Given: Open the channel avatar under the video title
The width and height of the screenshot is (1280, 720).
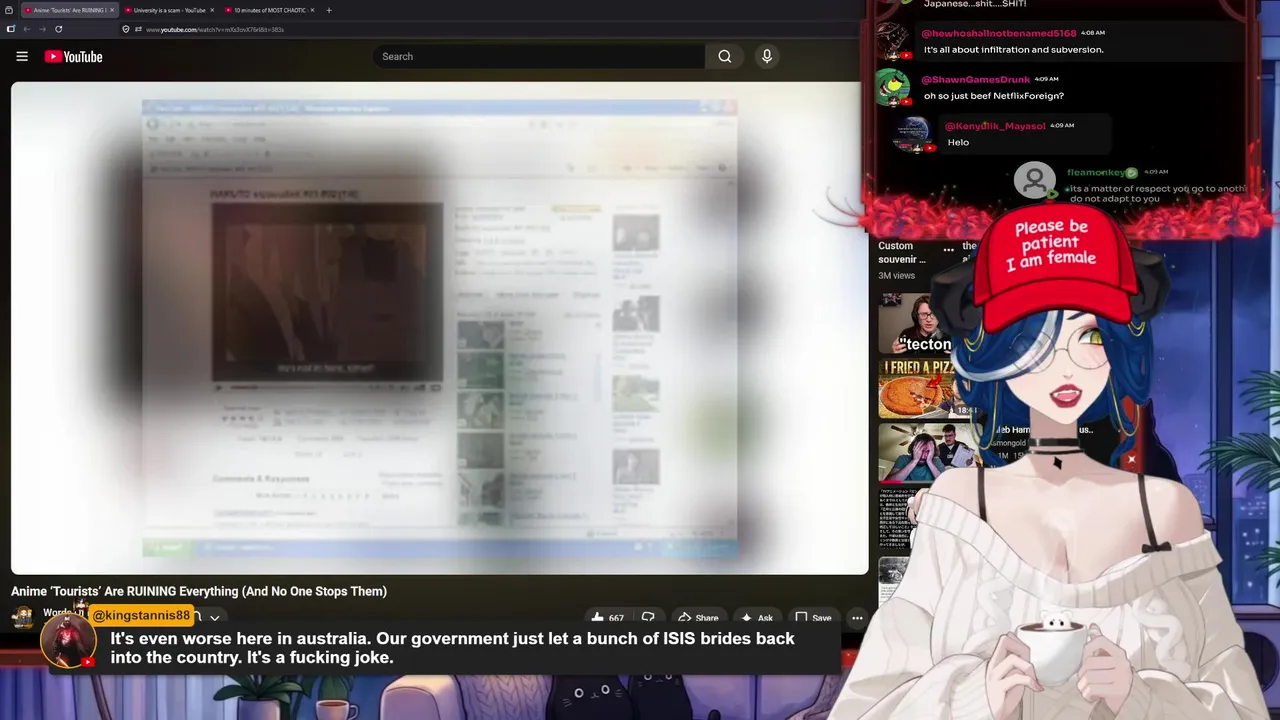Looking at the screenshot, I should tap(22, 616).
